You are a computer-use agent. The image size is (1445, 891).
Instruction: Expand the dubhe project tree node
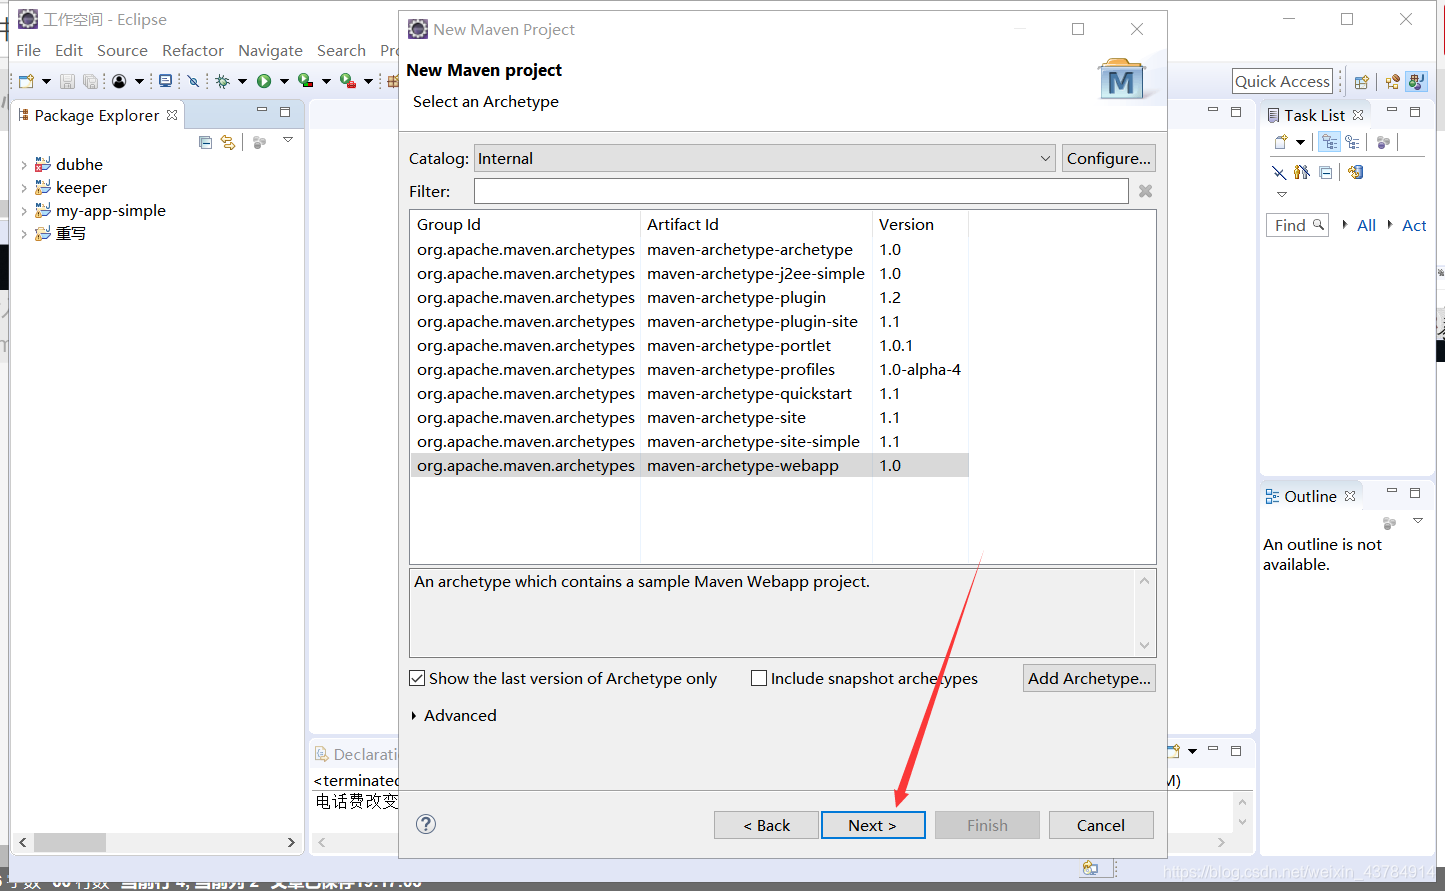tap(24, 165)
